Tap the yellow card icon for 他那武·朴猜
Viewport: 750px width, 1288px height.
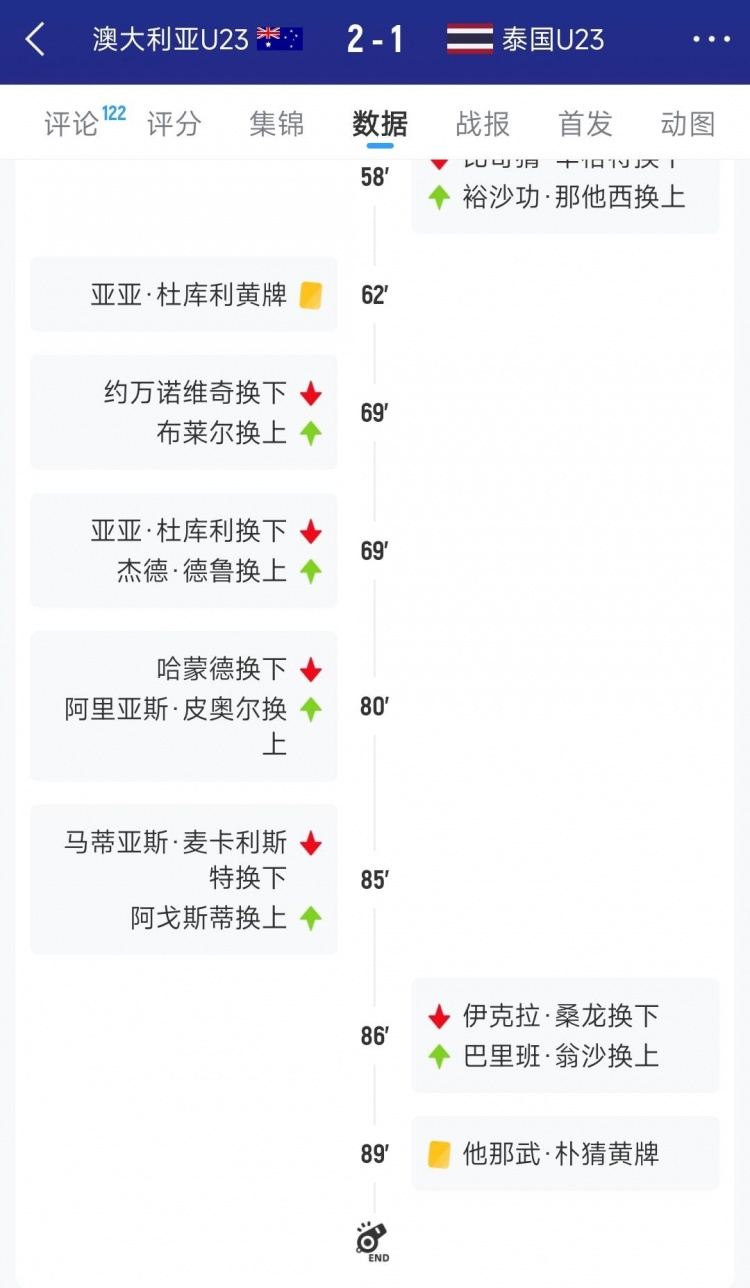click(x=439, y=1154)
